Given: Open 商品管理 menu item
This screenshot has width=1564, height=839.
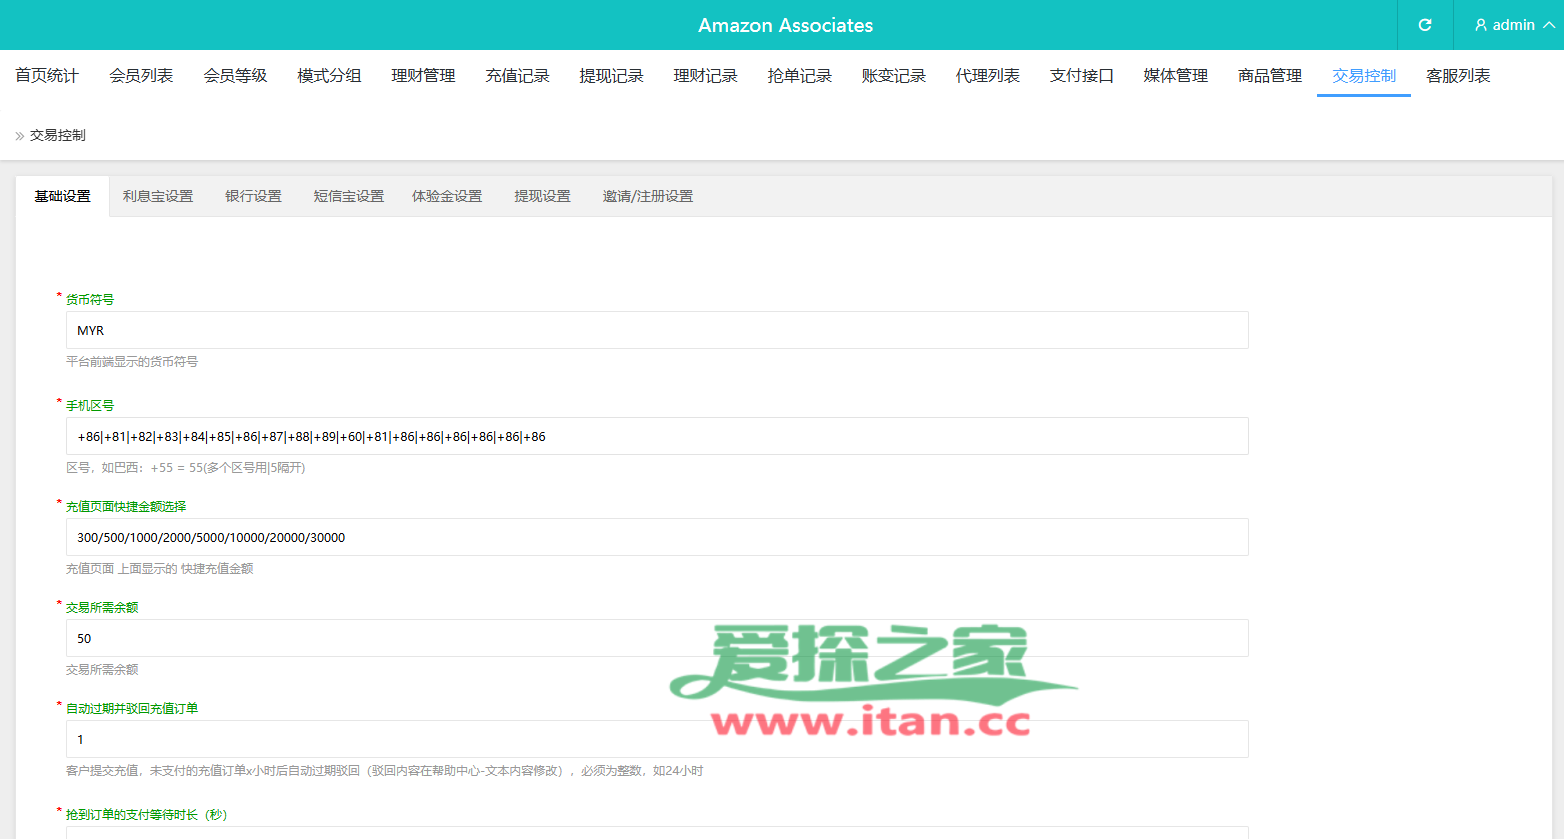Looking at the screenshot, I should [1269, 76].
